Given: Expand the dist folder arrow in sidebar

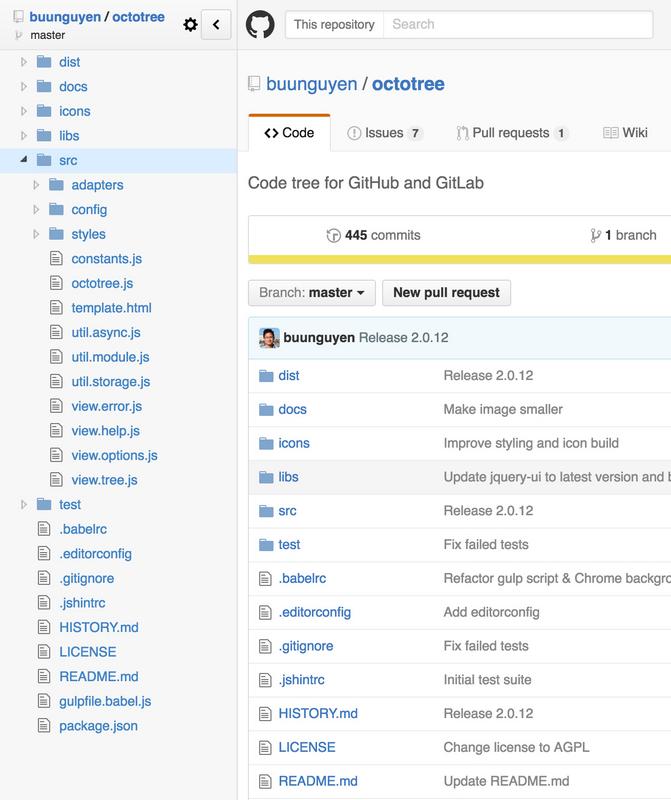Looking at the screenshot, I should click(x=23, y=62).
